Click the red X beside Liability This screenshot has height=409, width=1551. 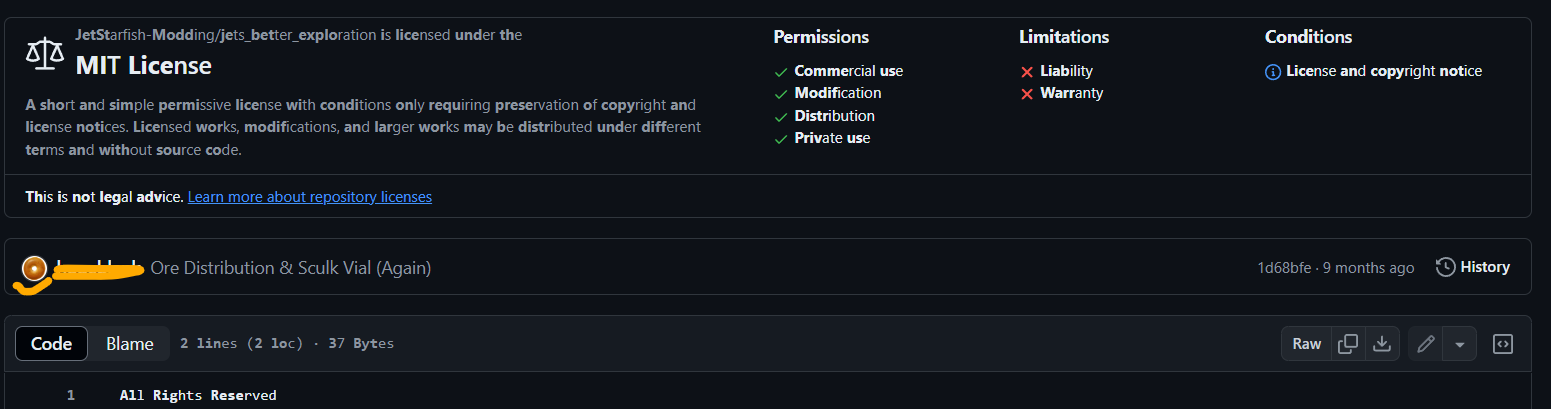point(1026,72)
